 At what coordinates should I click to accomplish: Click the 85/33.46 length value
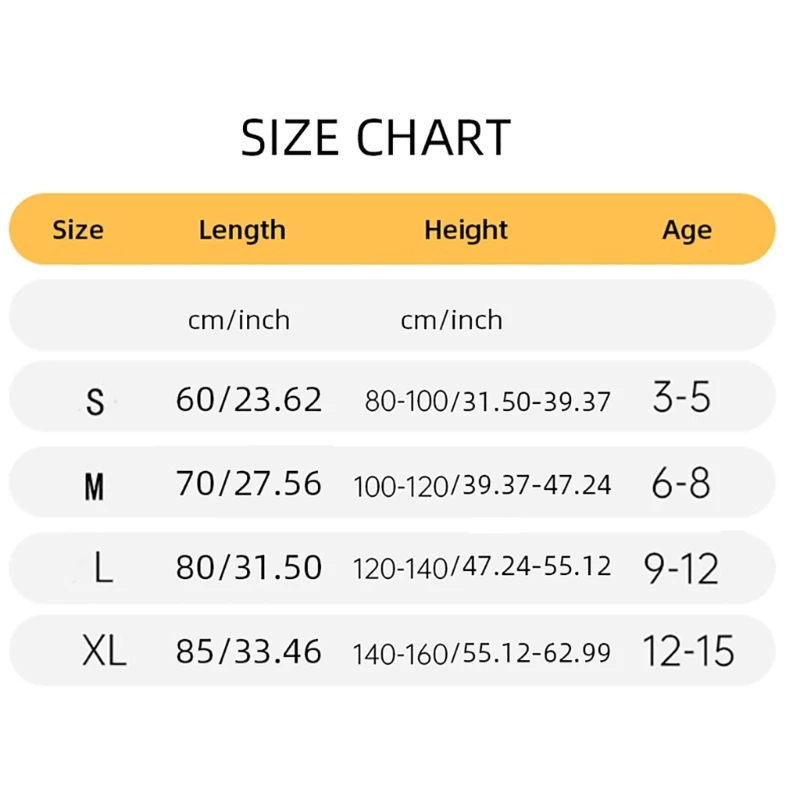pos(249,652)
